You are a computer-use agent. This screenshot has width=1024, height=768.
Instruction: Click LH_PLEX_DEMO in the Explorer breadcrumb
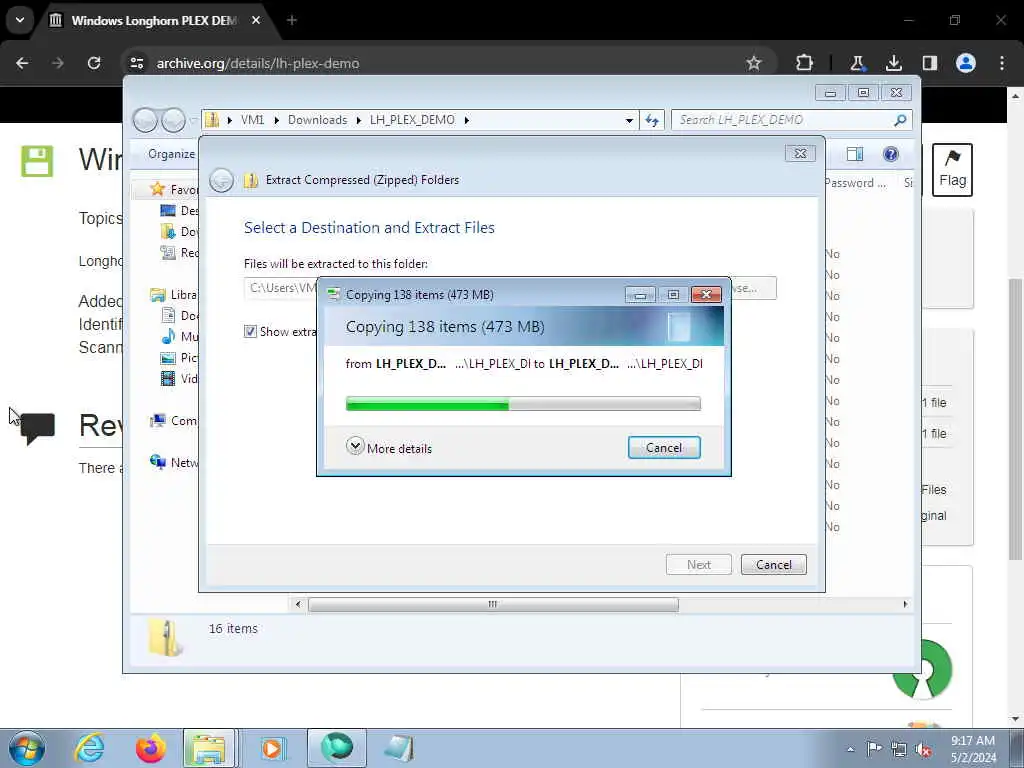[412, 120]
